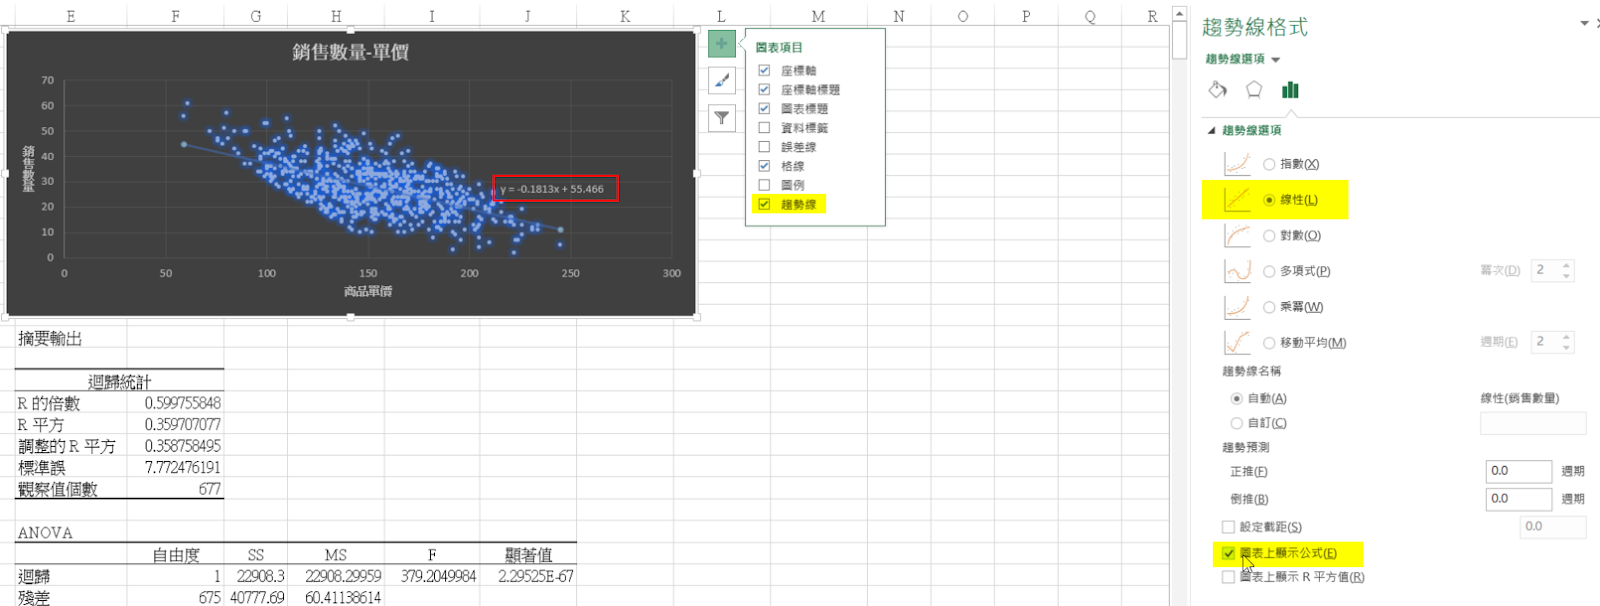The height and width of the screenshot is (606, 1600).
Task: Click the 倒推(B) forecast value field
Action: click(x=1519, y=498)
